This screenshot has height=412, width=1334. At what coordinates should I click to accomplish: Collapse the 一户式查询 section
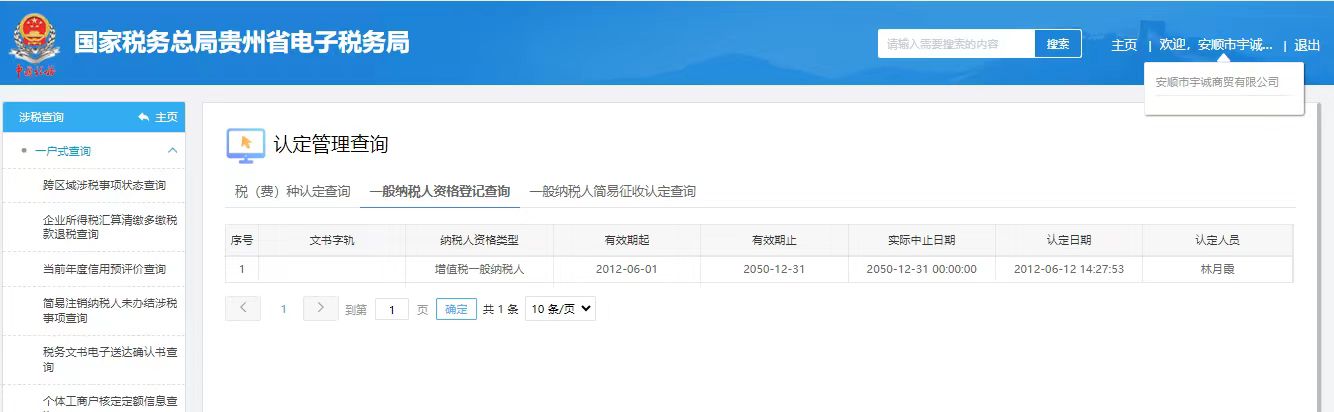coord(172,151)
